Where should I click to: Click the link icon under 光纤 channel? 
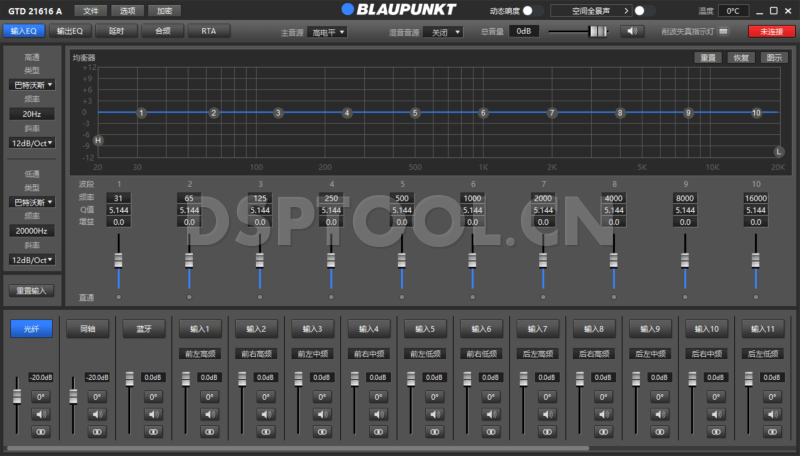click(41, 432)
